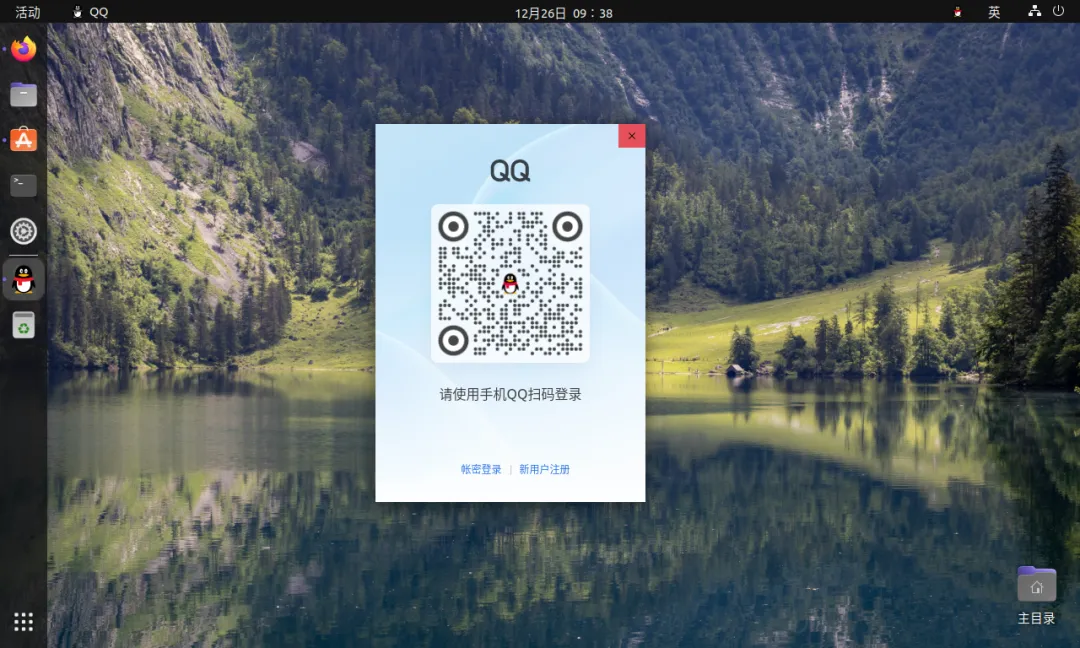The width and height of the screenshot is (1080, 648).
Task: Click the QQ login QR code
Action: click(x=510, y=283)
